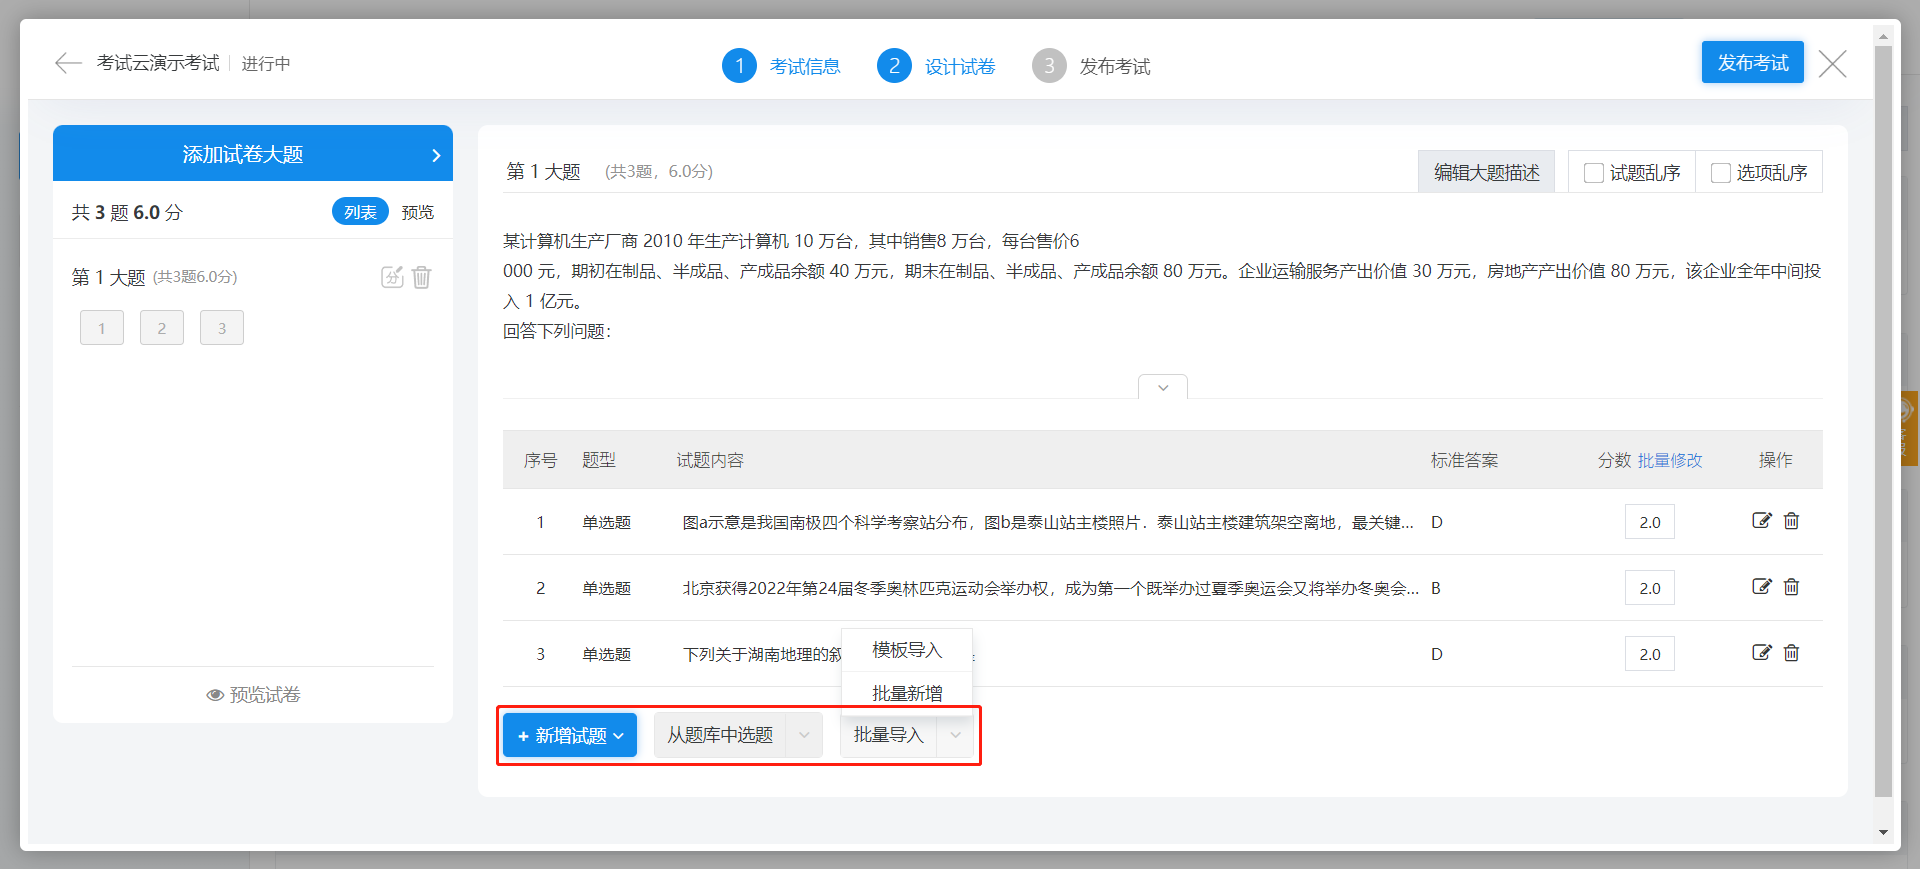Open the 新增试题 dropdown button
Image resolution: width=1920 pixels, height=869 pixels.
(570, 735)
